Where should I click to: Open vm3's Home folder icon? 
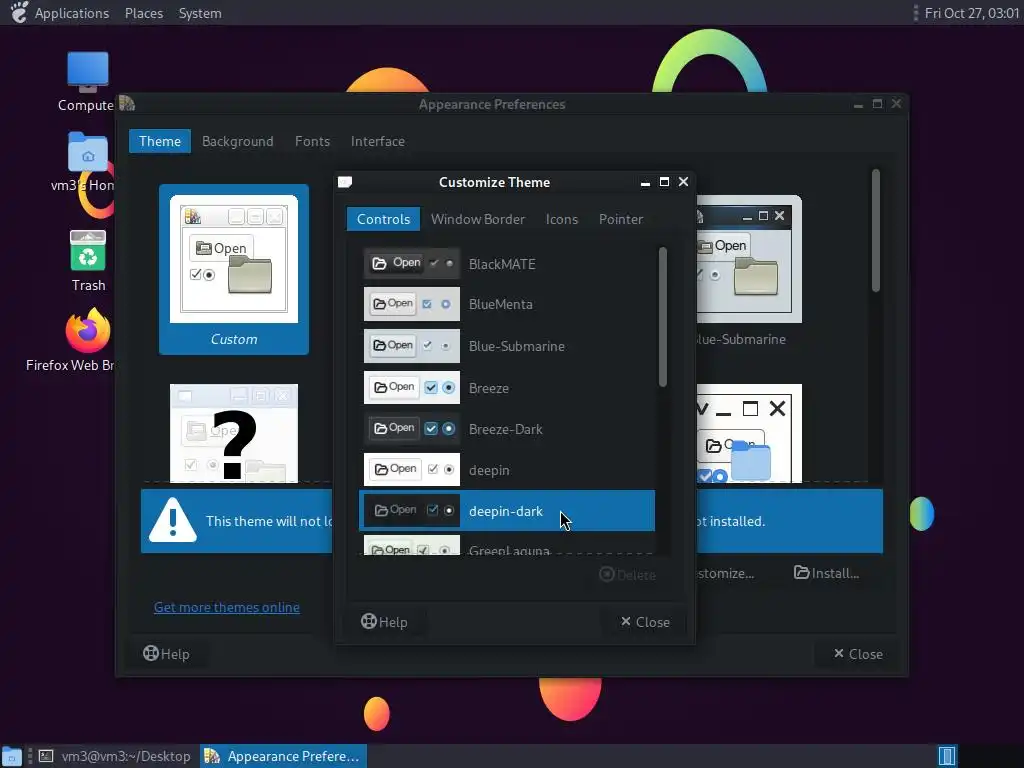click(88, 152)
